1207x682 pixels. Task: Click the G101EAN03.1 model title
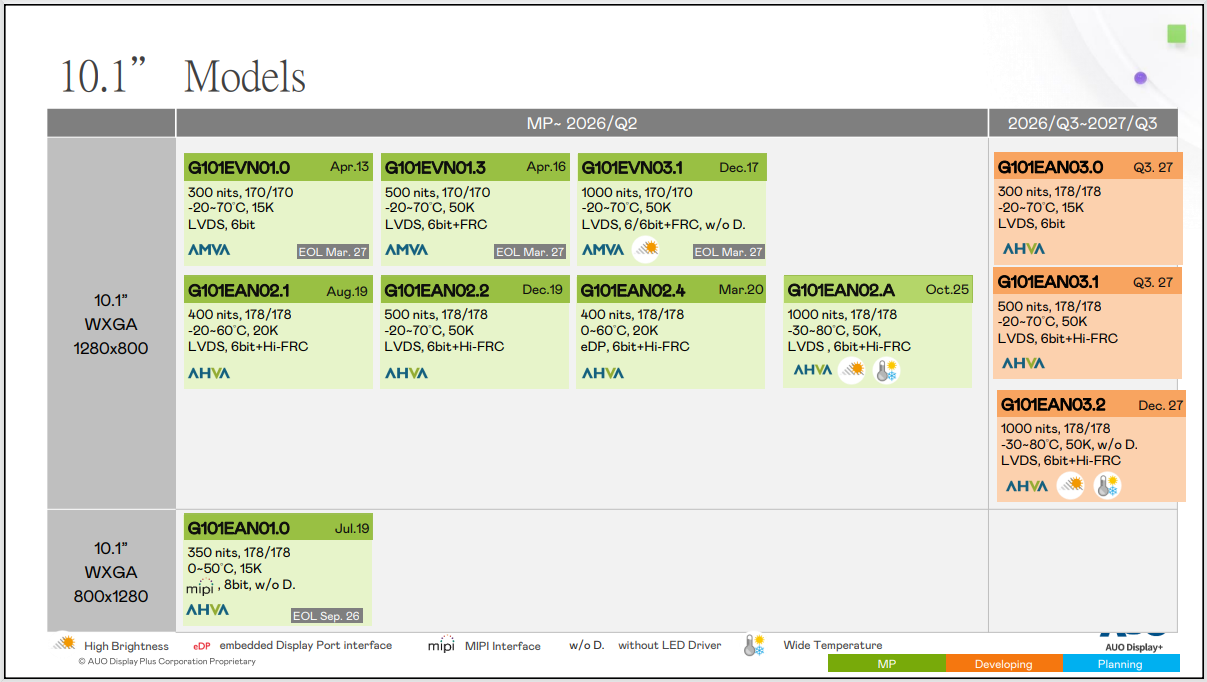[1048, 282]
